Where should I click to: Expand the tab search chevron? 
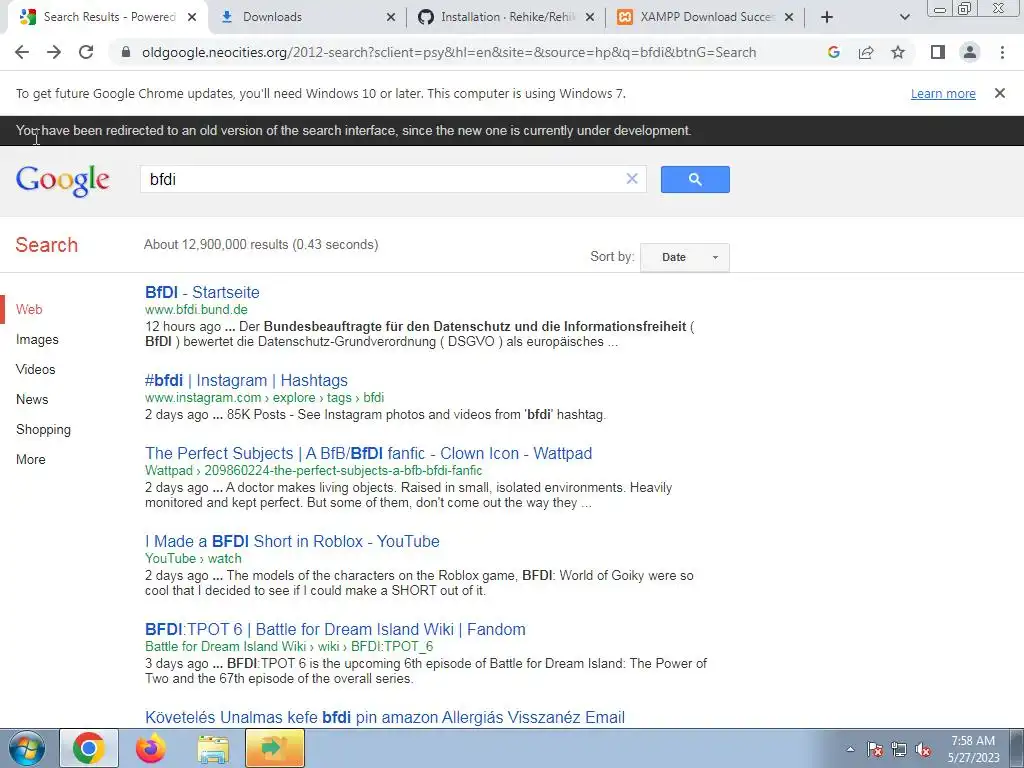coord(904,17)
